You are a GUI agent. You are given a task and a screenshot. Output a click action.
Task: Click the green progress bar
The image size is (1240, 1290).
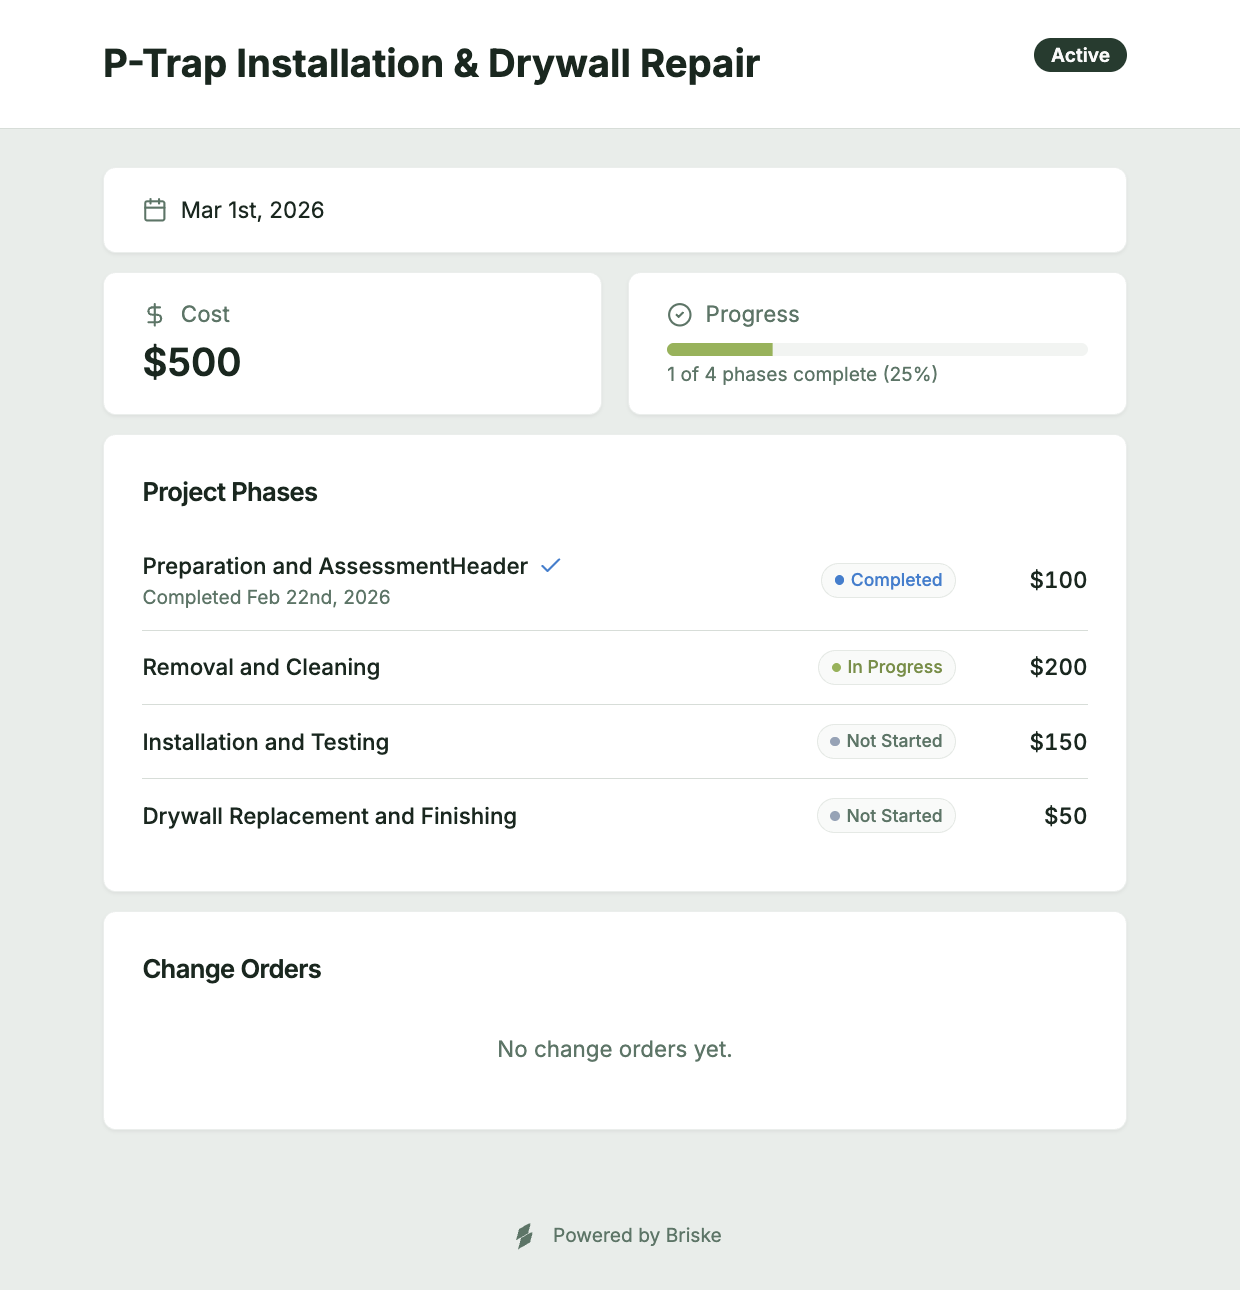pyautogui.click(x=719, y=349)
